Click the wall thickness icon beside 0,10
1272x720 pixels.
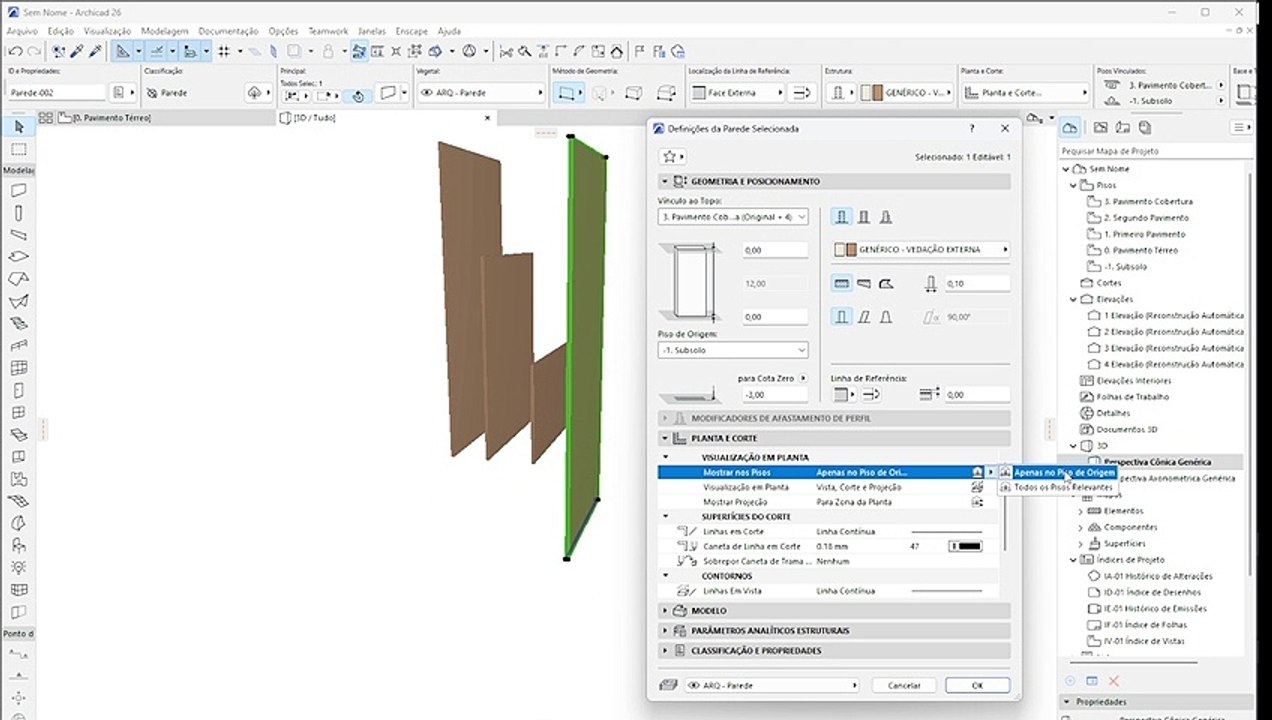tap(931, 284)
